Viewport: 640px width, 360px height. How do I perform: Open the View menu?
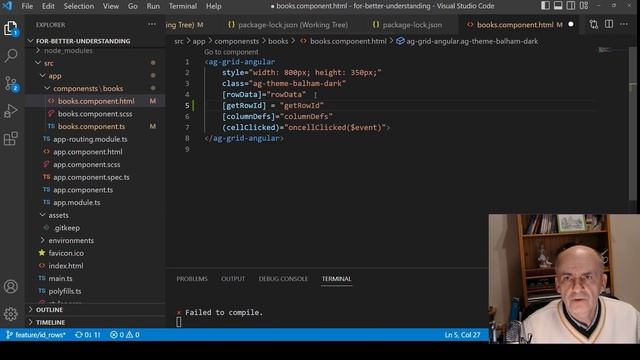[111, 6]
